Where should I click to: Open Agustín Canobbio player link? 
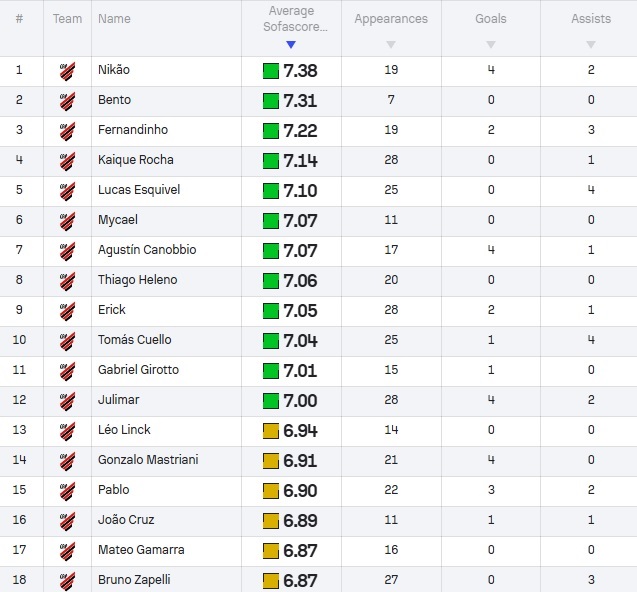click(147, 249)
